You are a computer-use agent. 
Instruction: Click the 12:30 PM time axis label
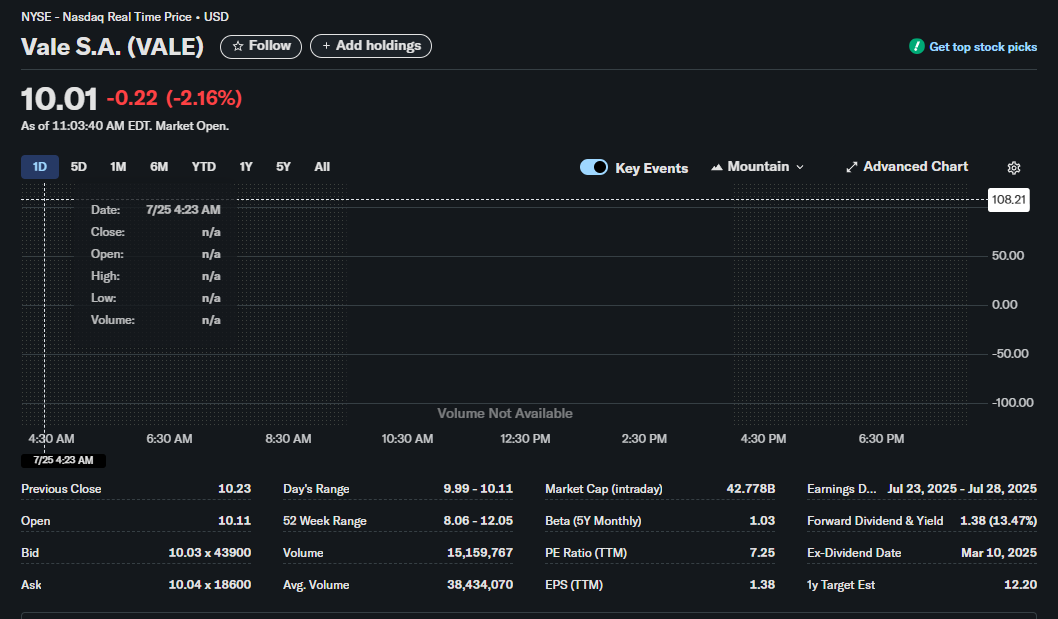tap(525, 439)
